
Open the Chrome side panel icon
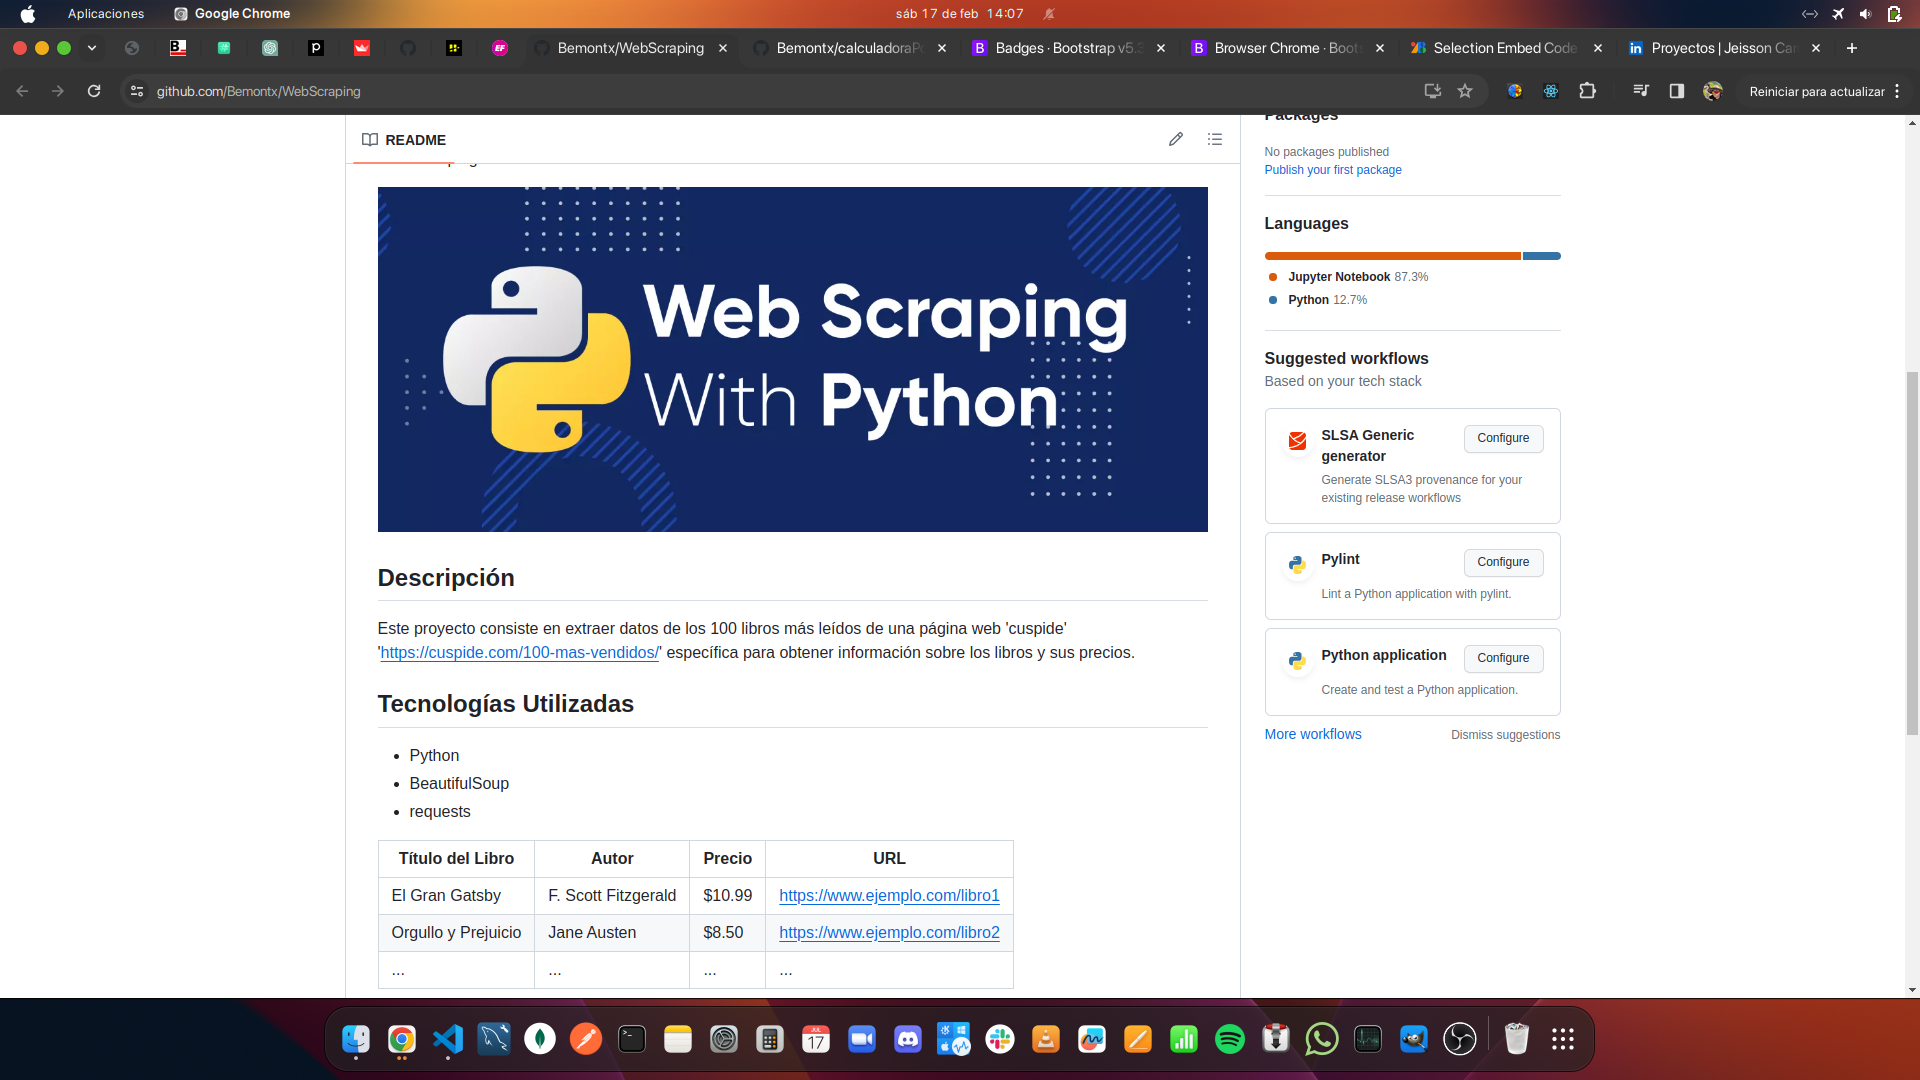[1677, 91]
